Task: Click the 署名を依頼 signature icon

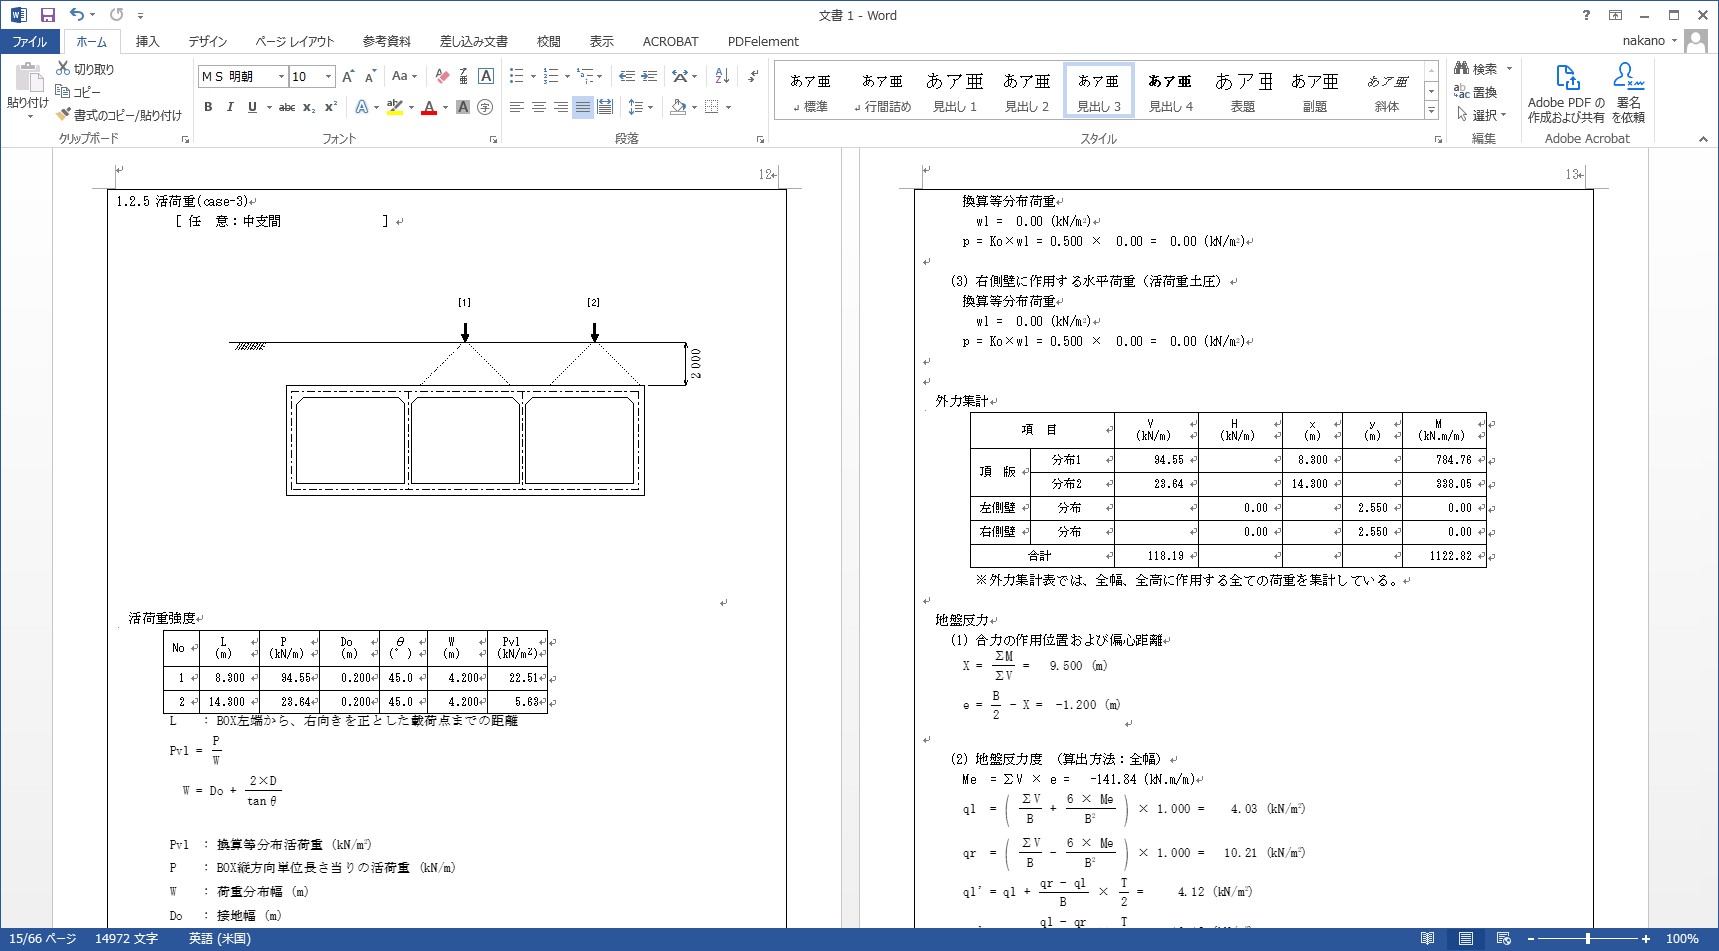Action: pyautogui.click(x=1629, y=92)
